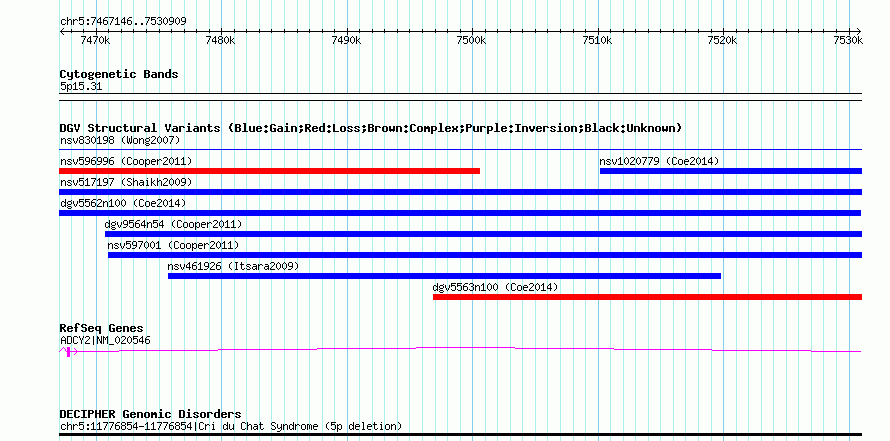Click the 7480k ruler tick label

[220, 40]
